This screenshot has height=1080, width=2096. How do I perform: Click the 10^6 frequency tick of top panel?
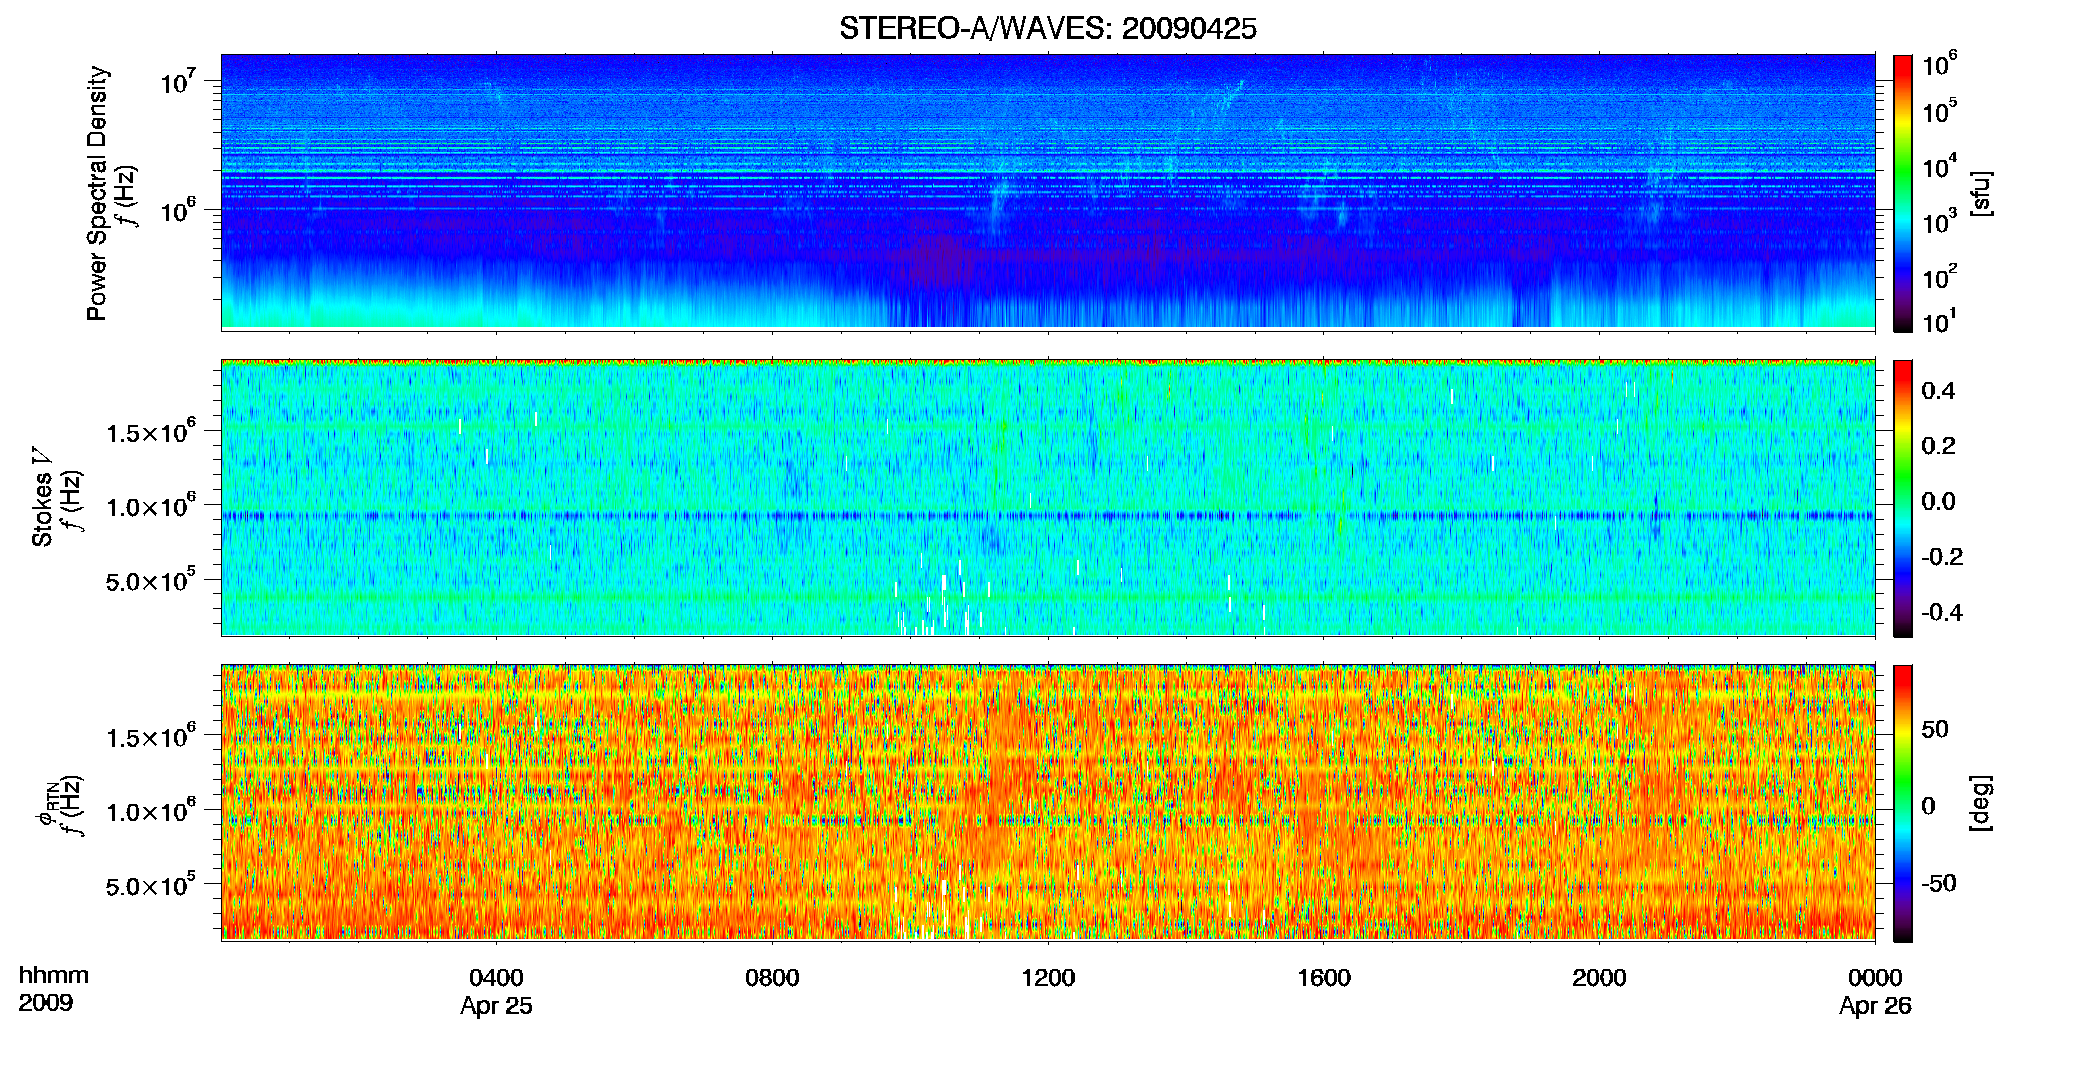click(x=176, y=210)
